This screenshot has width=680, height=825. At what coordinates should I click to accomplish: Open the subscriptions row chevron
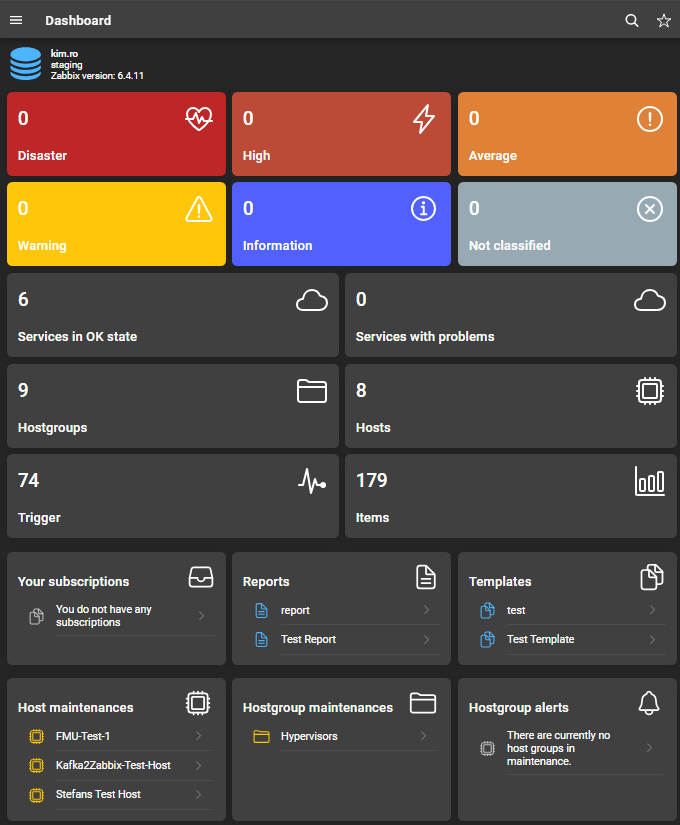[201, 616]
